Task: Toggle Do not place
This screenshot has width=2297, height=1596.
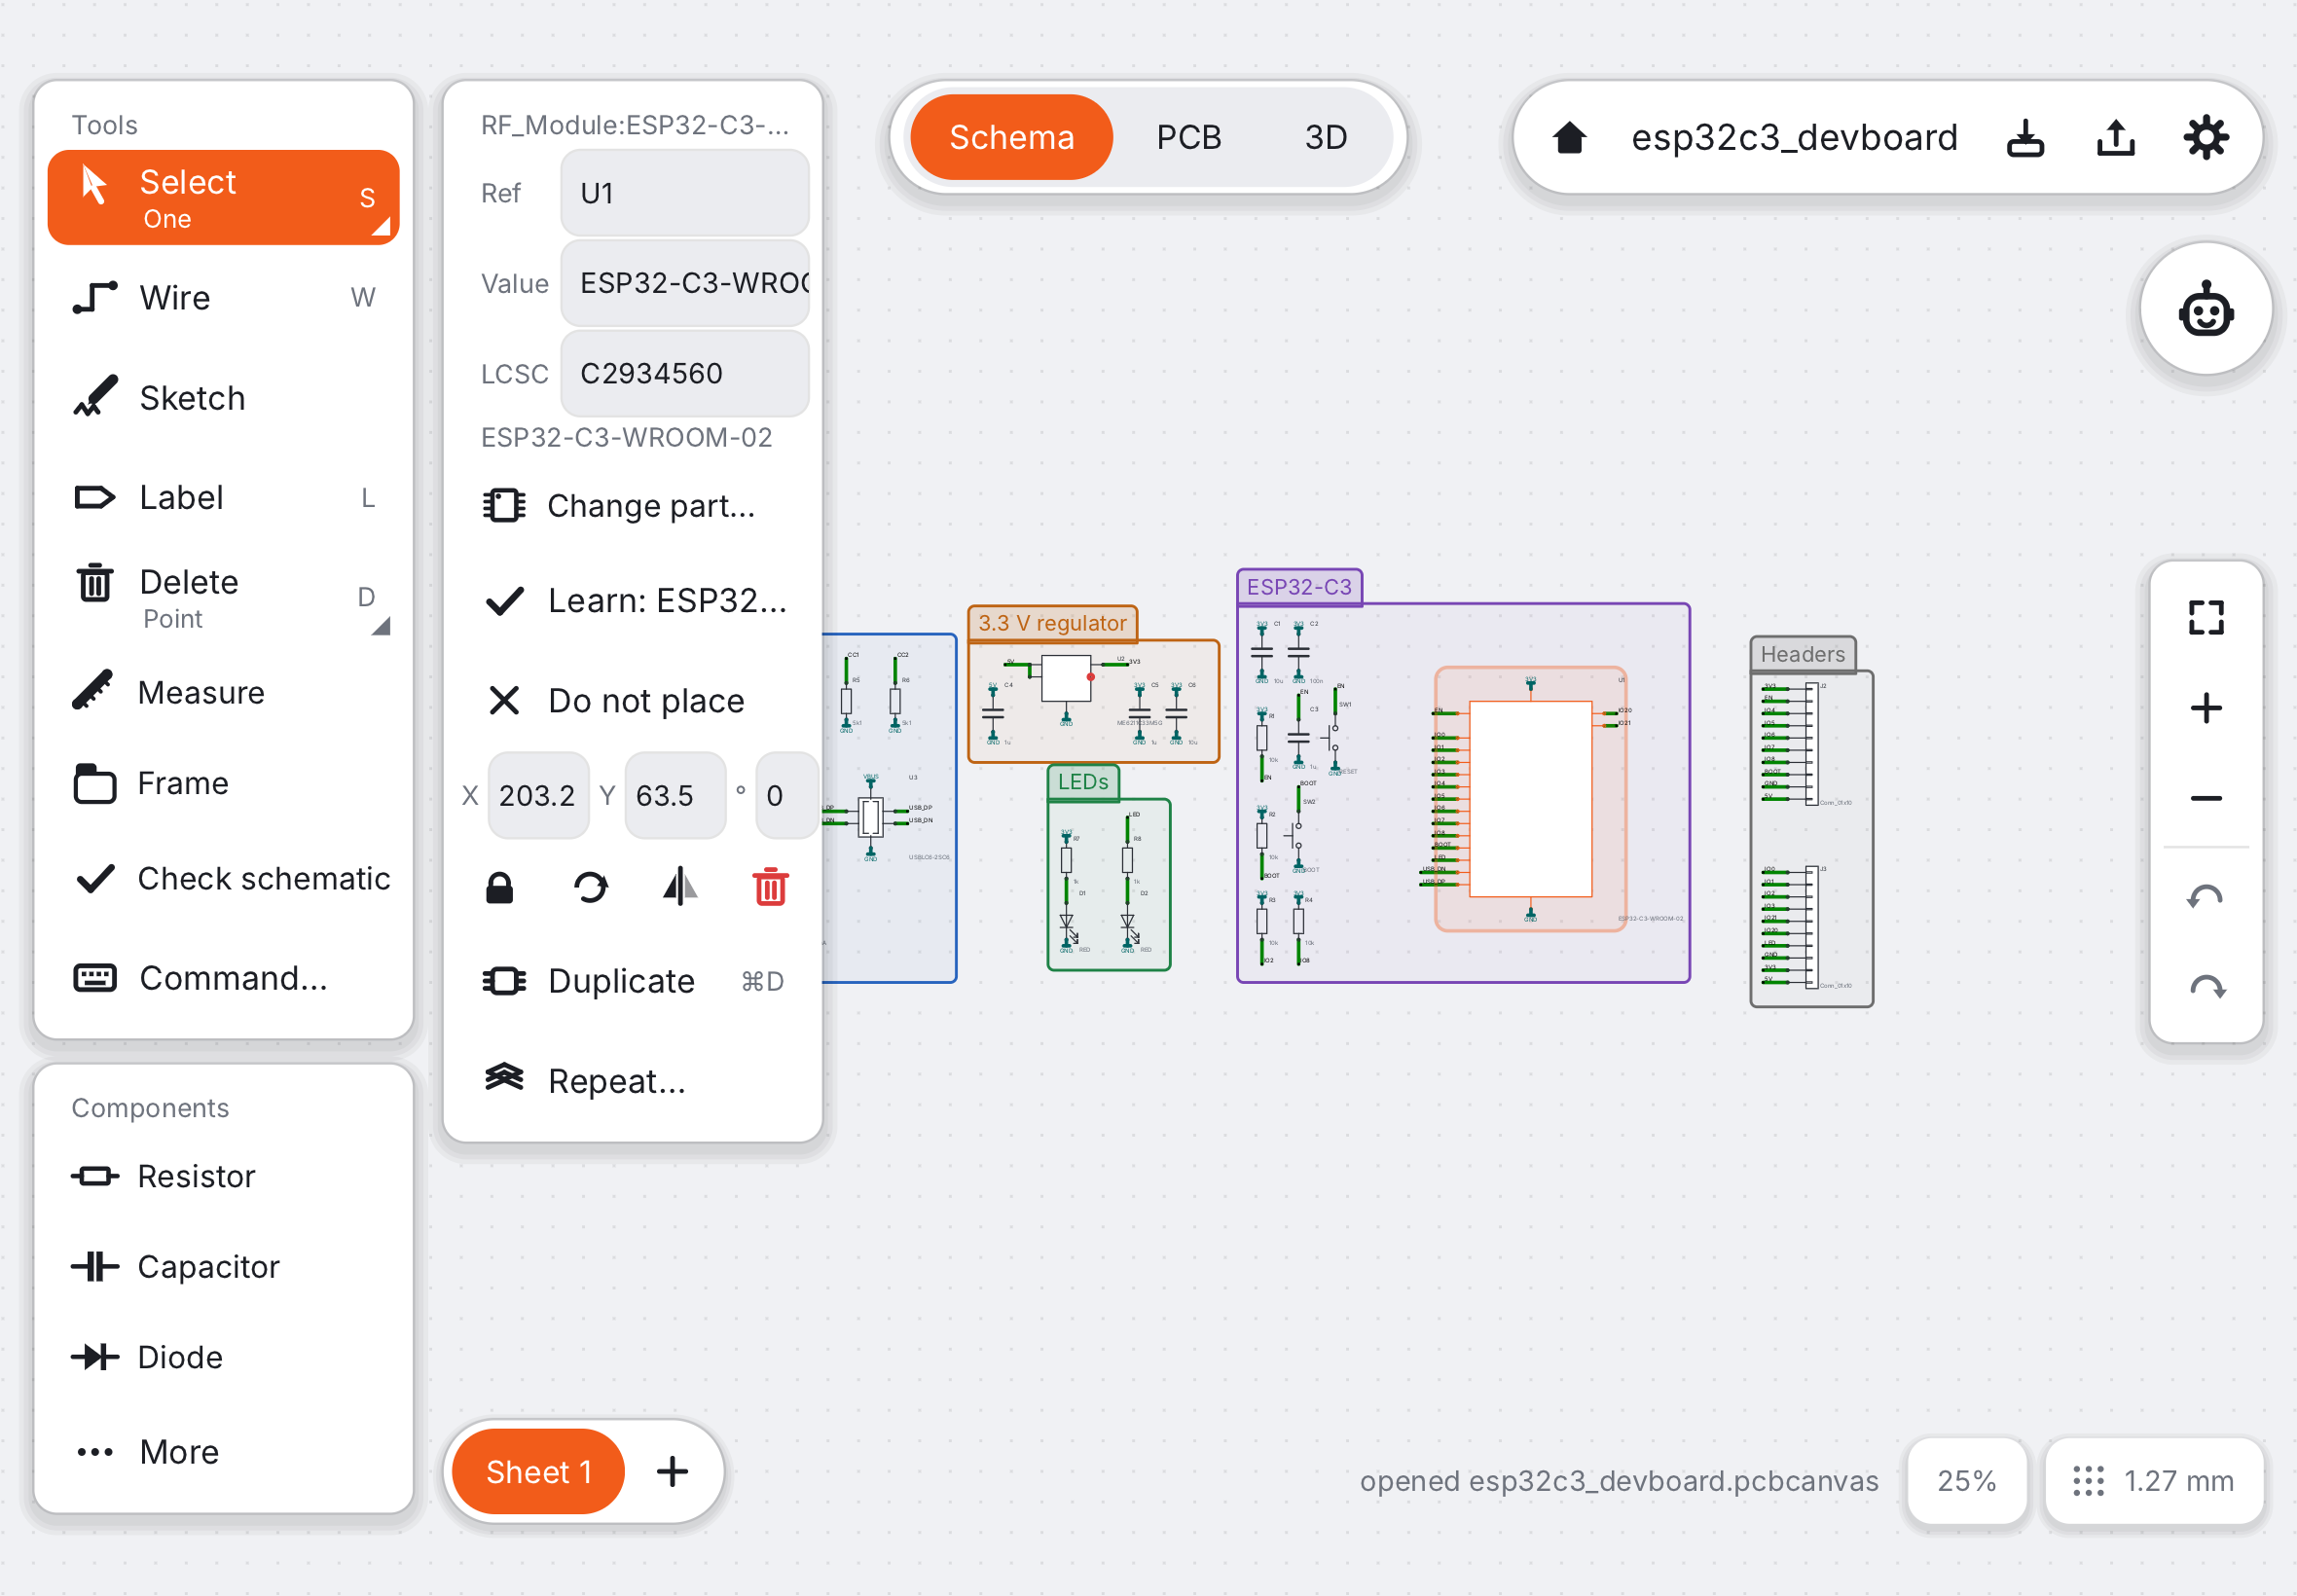Action: tap(633, 701)
